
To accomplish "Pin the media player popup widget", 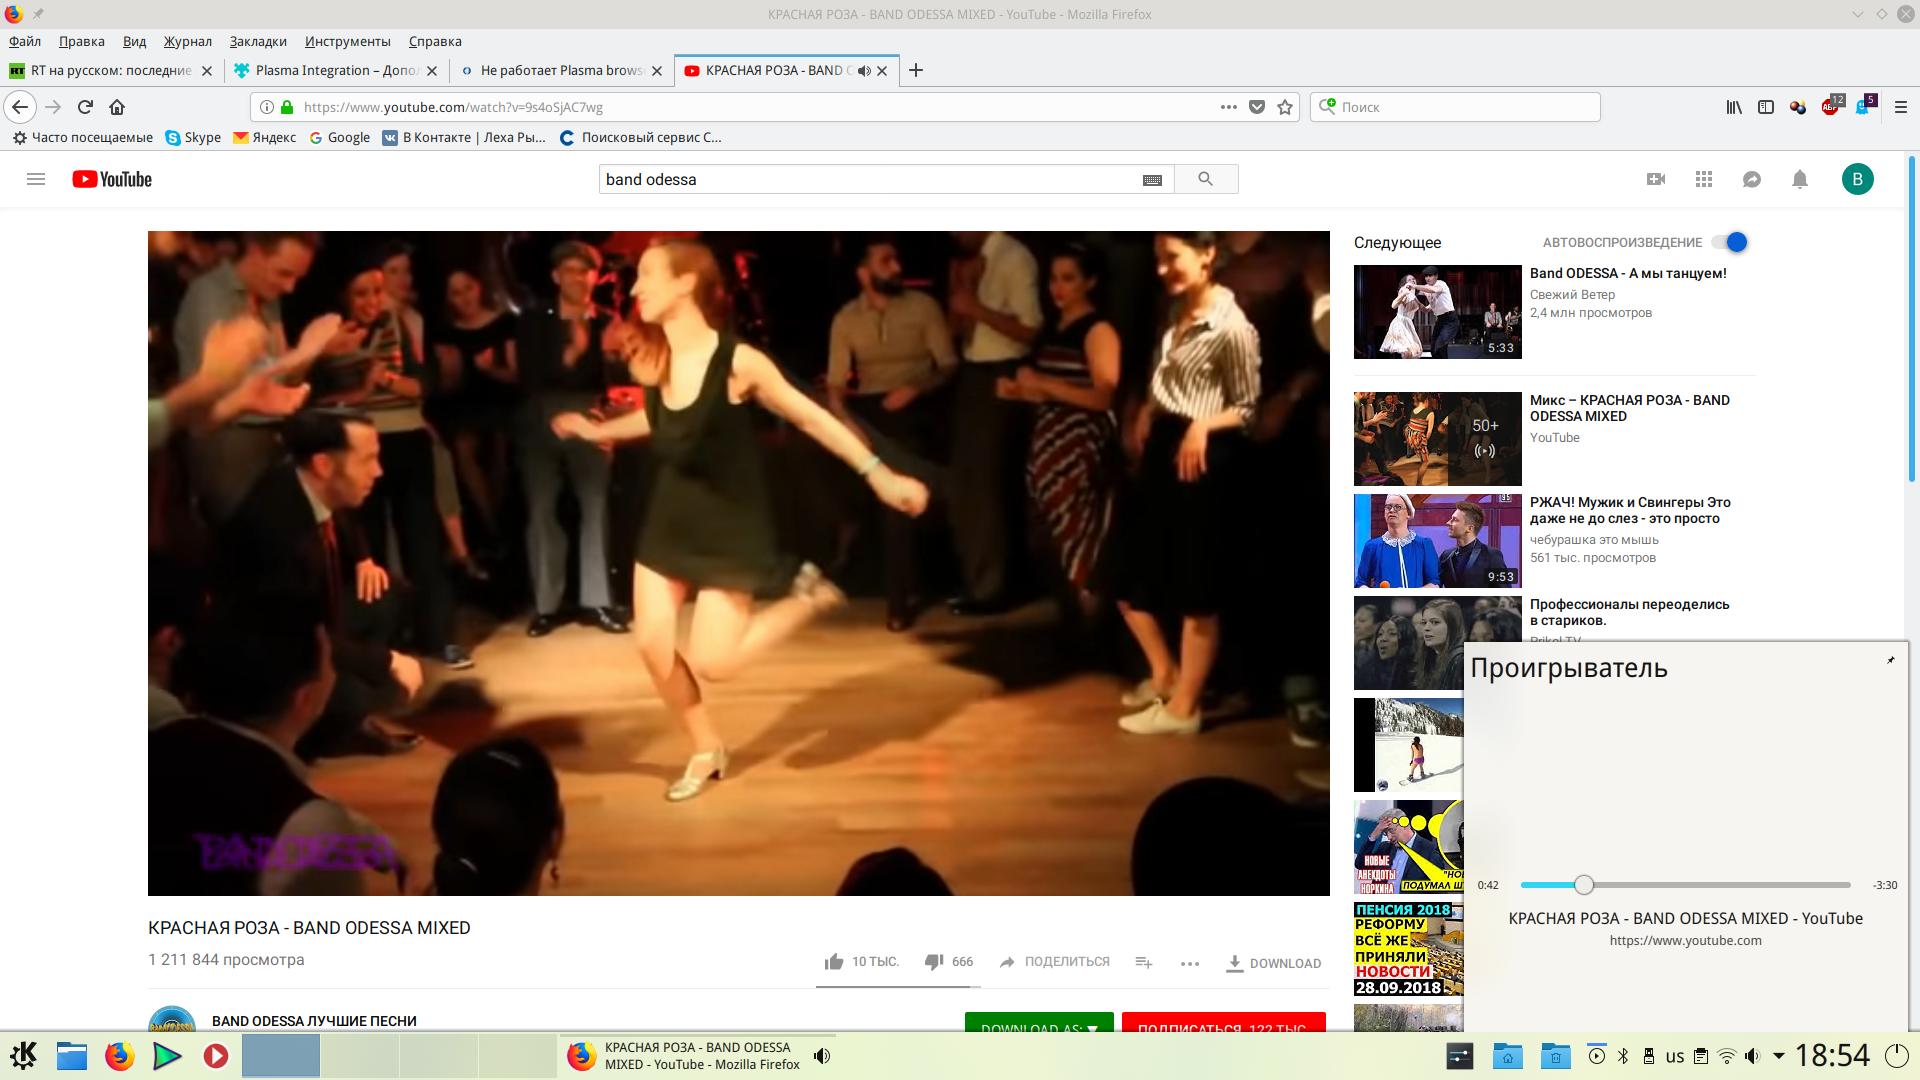I will [x=1890, y=660].
